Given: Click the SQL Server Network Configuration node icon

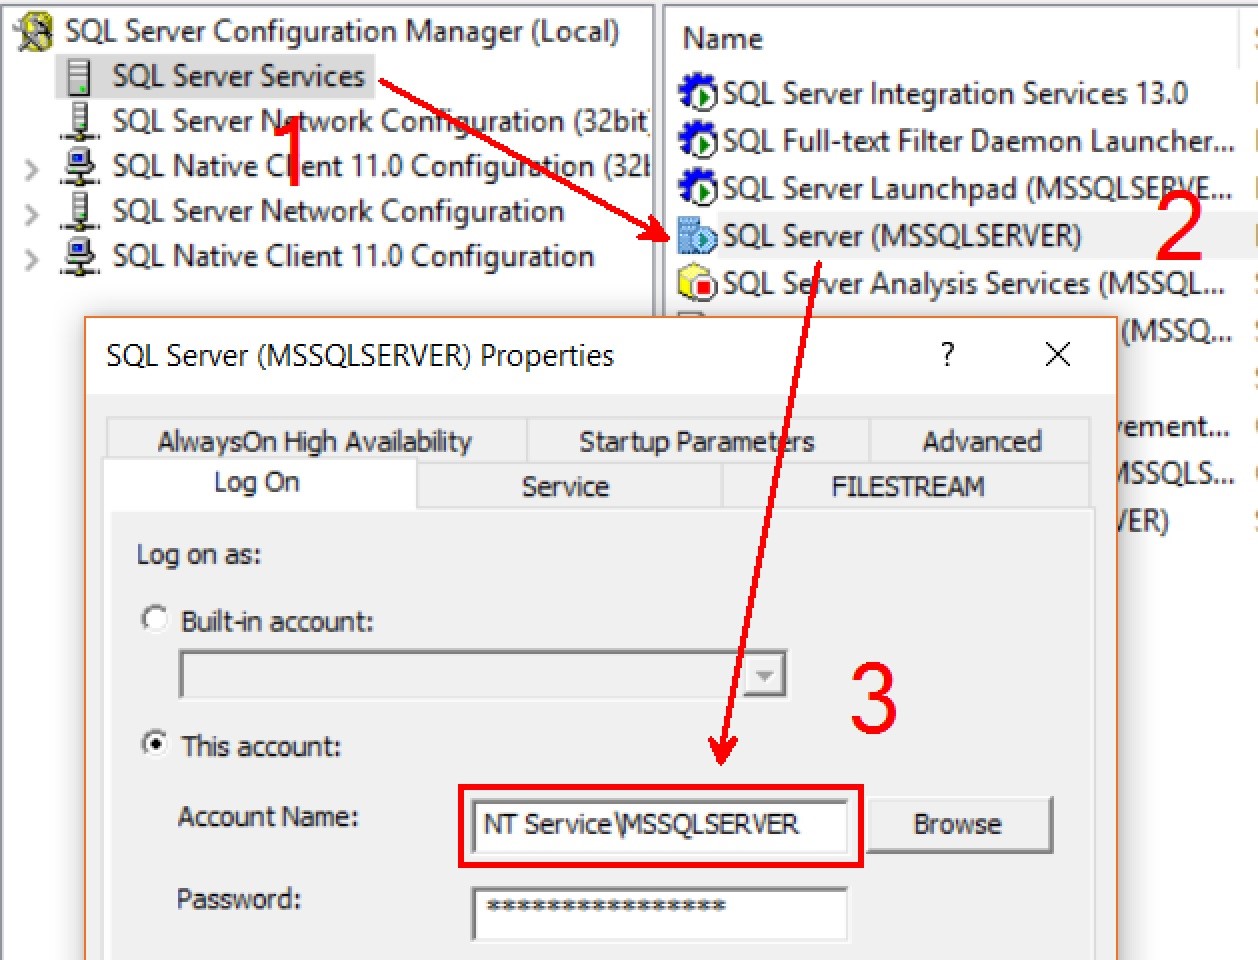Looking at the screenshot, I should [x=80, y=211].
